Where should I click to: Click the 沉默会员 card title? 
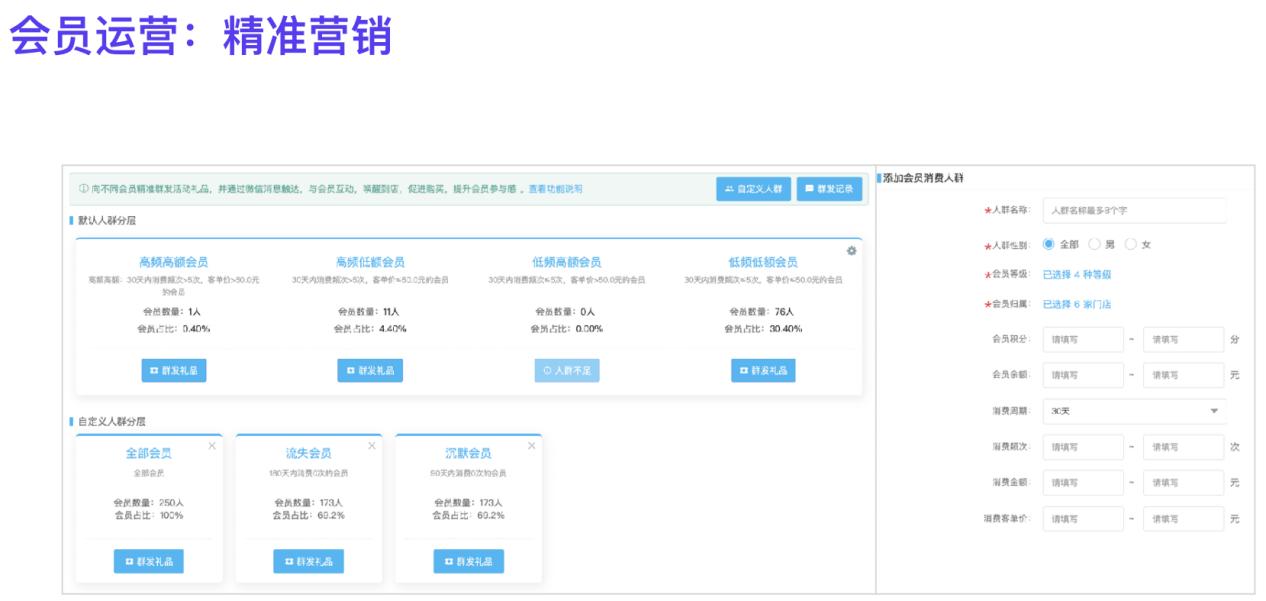pos(468,453)
